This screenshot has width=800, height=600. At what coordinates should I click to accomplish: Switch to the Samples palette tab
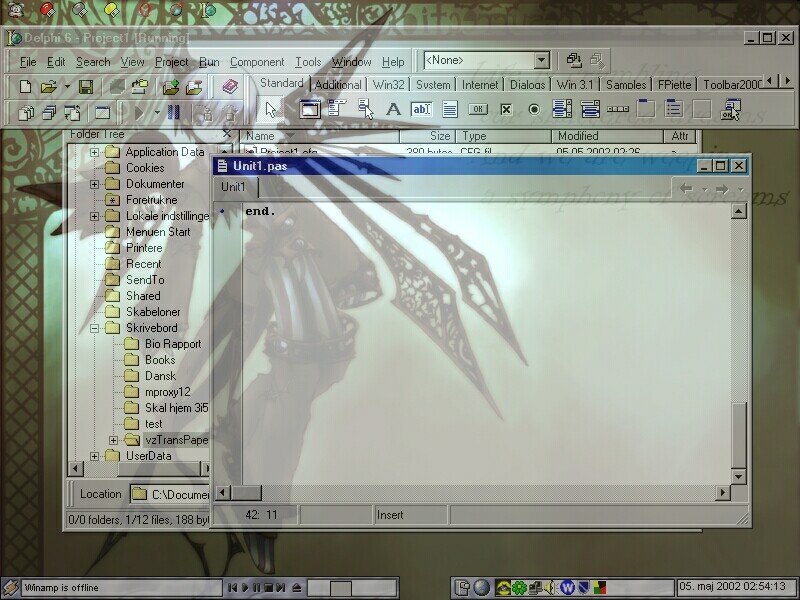[x=626, y=84]
